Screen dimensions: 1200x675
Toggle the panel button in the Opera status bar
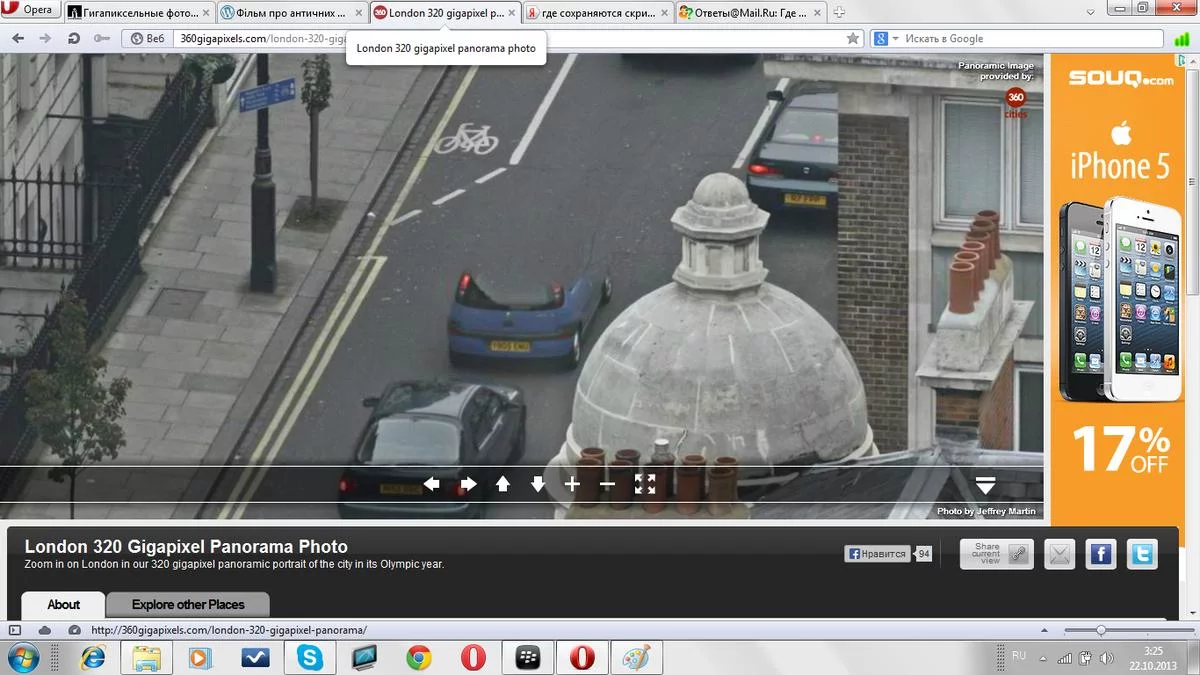pyautogui.click(x=14, y=630)
